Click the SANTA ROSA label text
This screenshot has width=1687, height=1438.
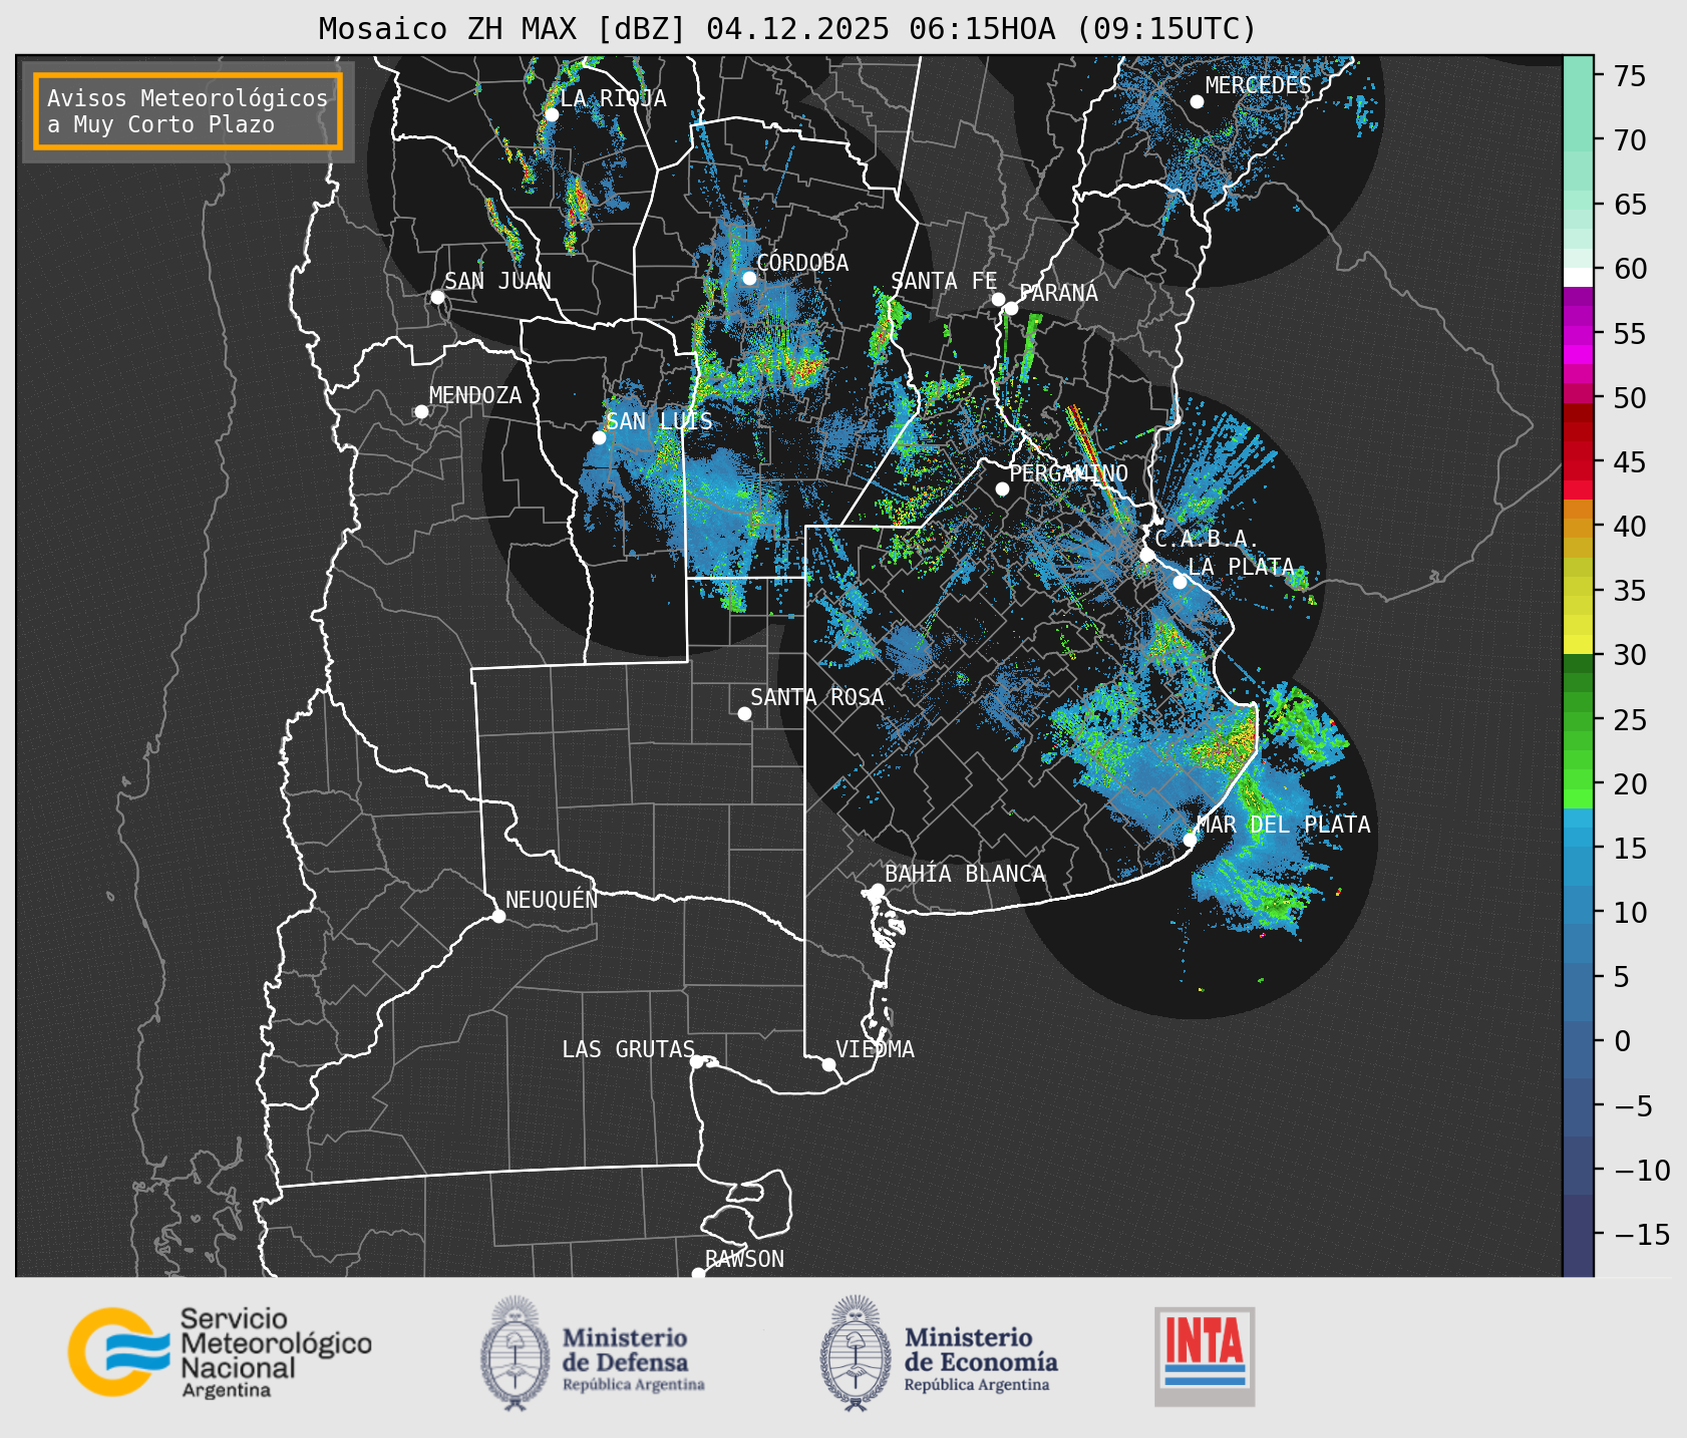pos(817,697)
